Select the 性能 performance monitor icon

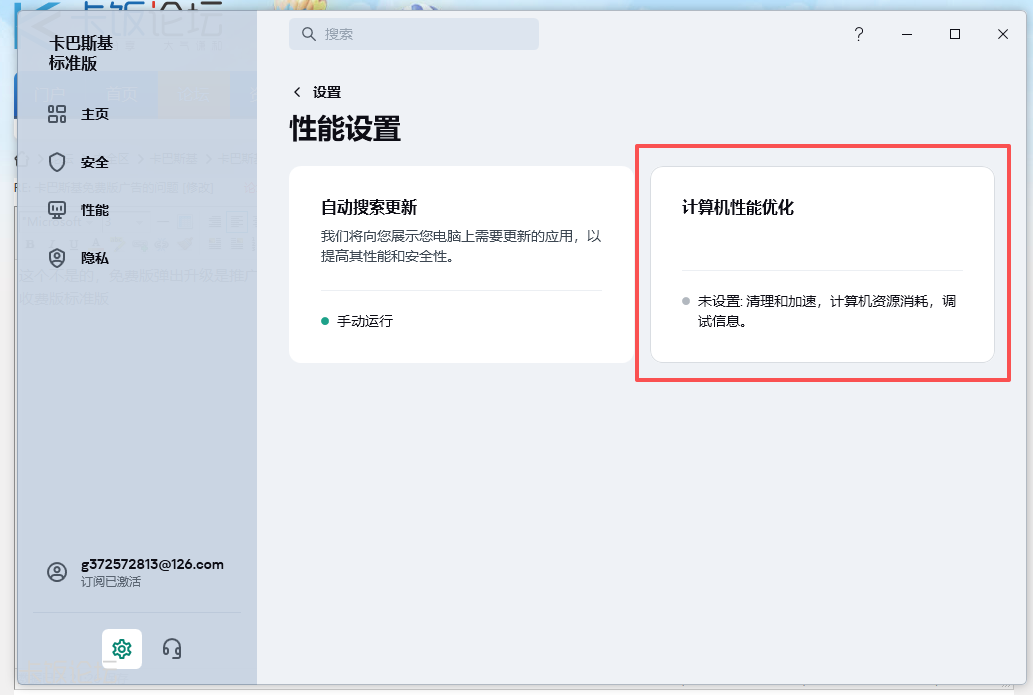click(x=57, y=209)
